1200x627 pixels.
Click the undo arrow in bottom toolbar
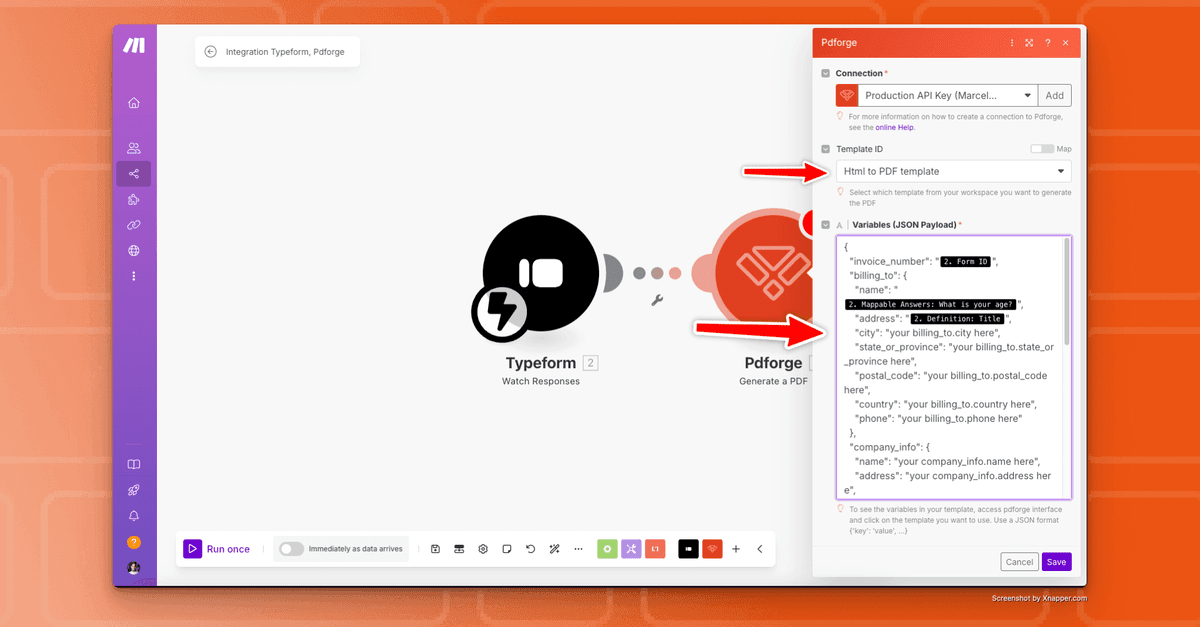(x=530, y=549)
